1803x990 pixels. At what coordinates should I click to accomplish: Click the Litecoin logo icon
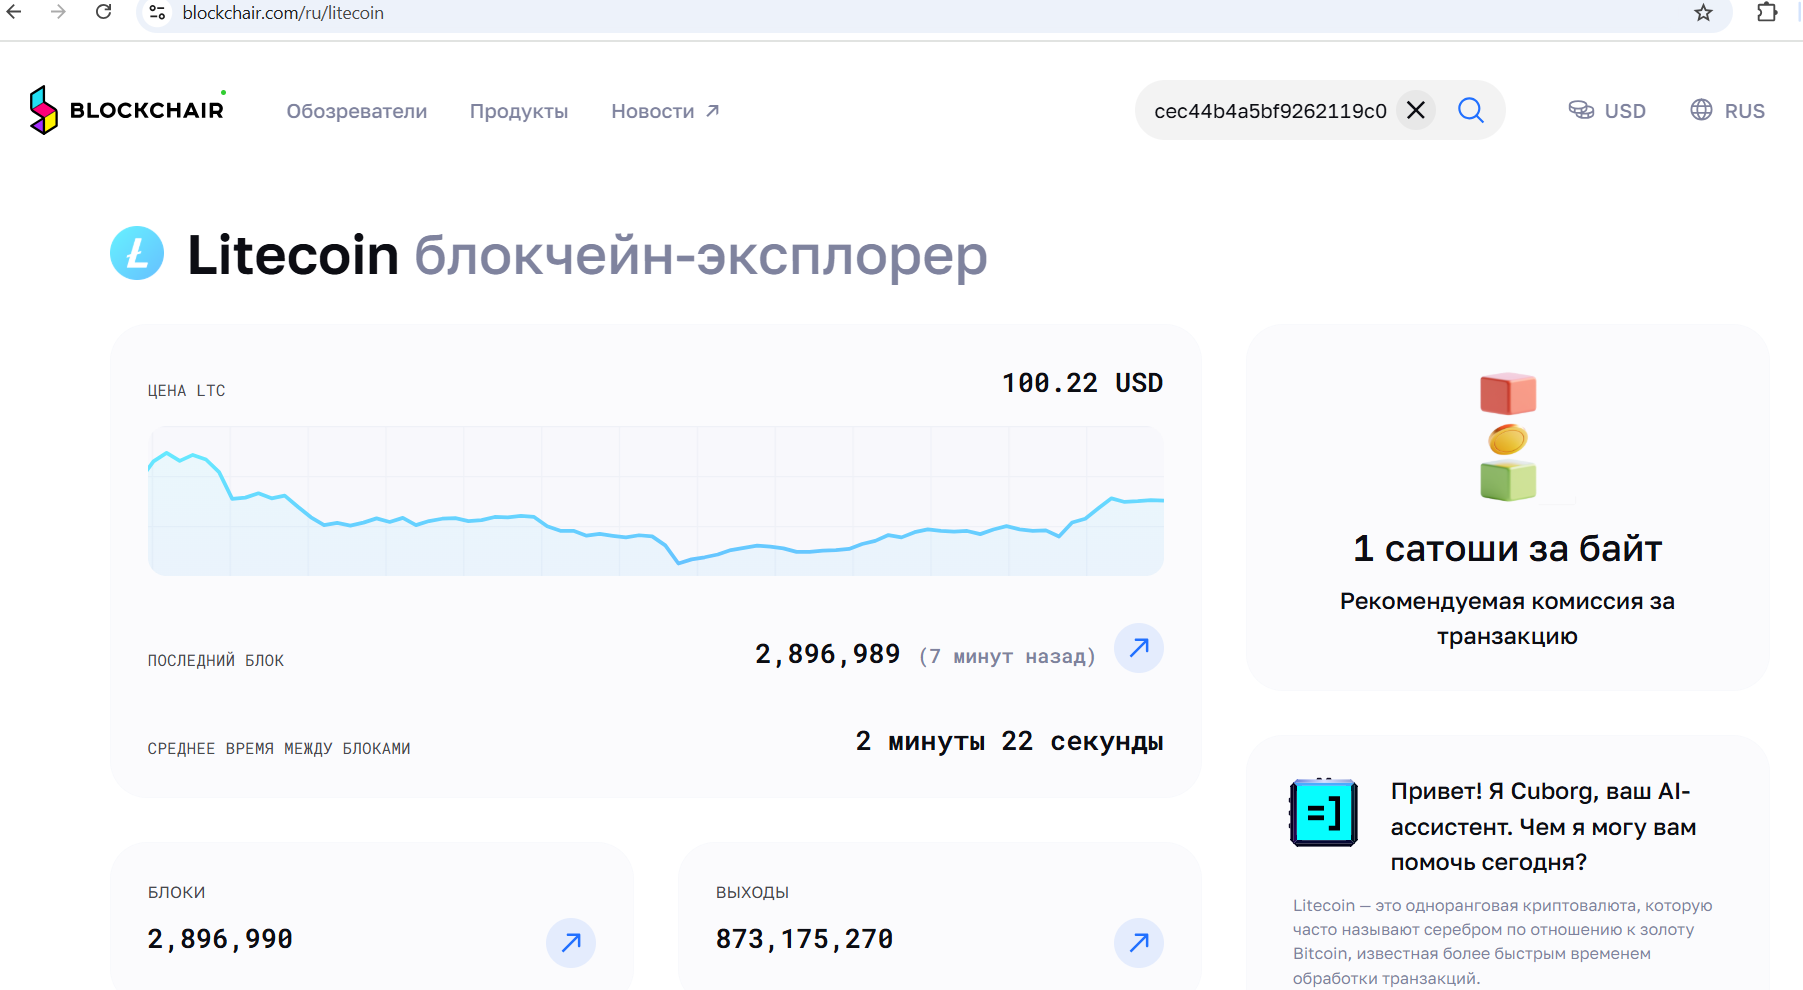coord(137,254)
